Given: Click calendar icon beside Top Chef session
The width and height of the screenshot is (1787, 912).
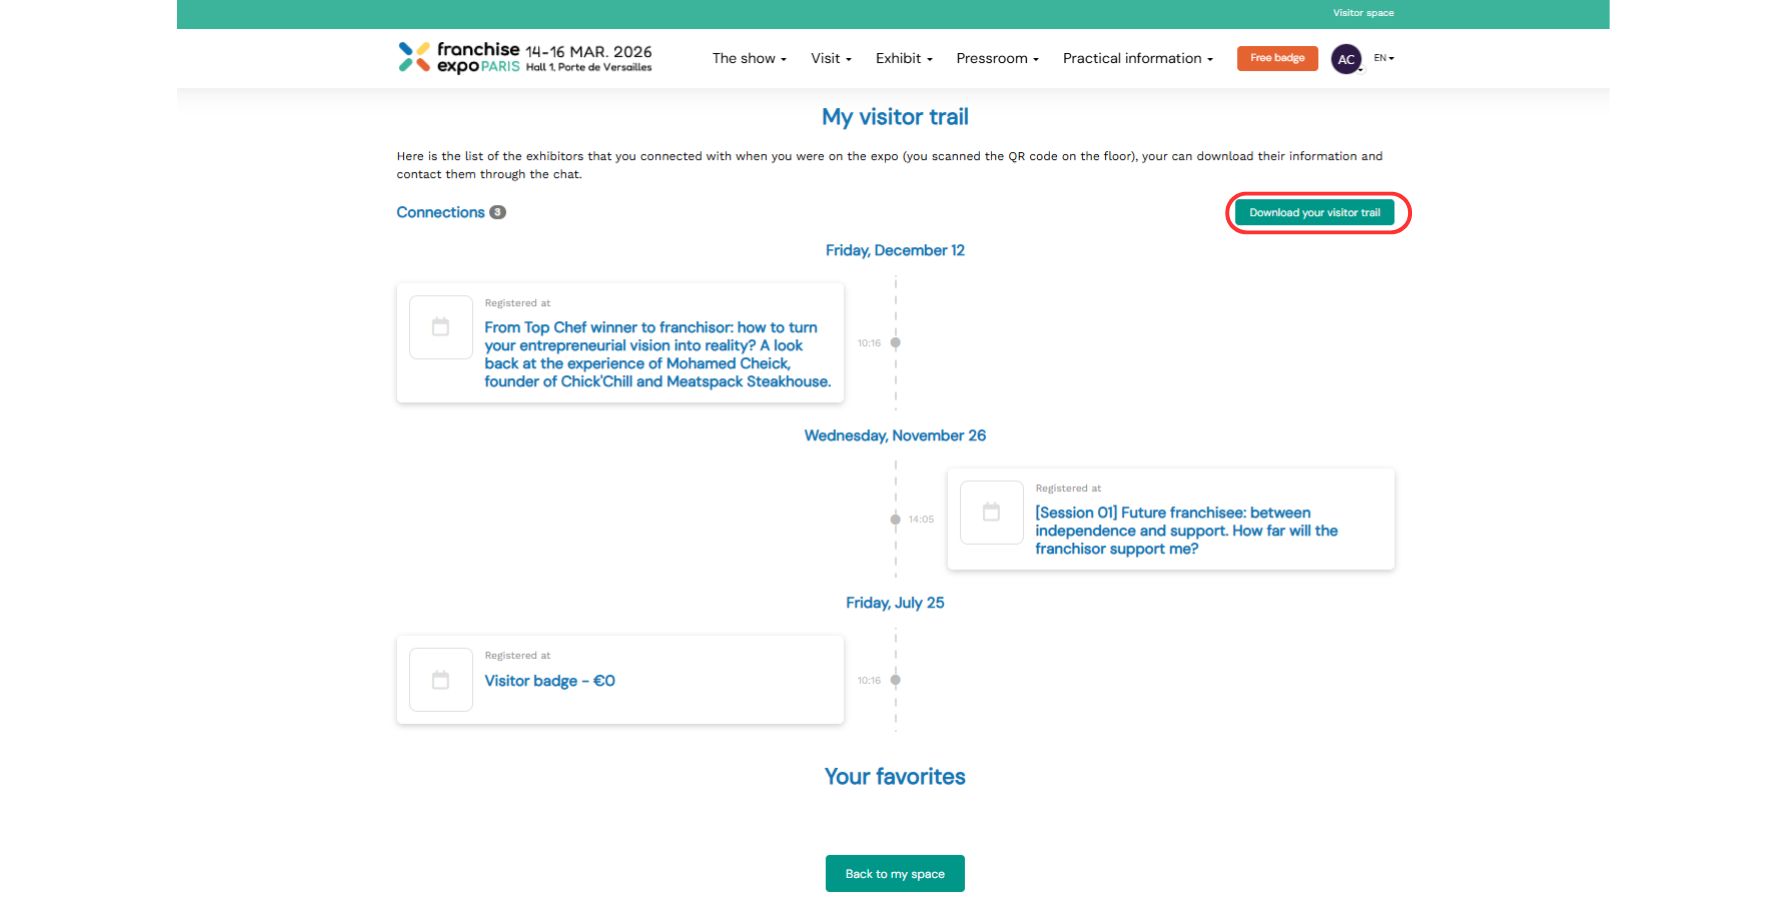Looking at the screenshot, I should coord(440,327).
